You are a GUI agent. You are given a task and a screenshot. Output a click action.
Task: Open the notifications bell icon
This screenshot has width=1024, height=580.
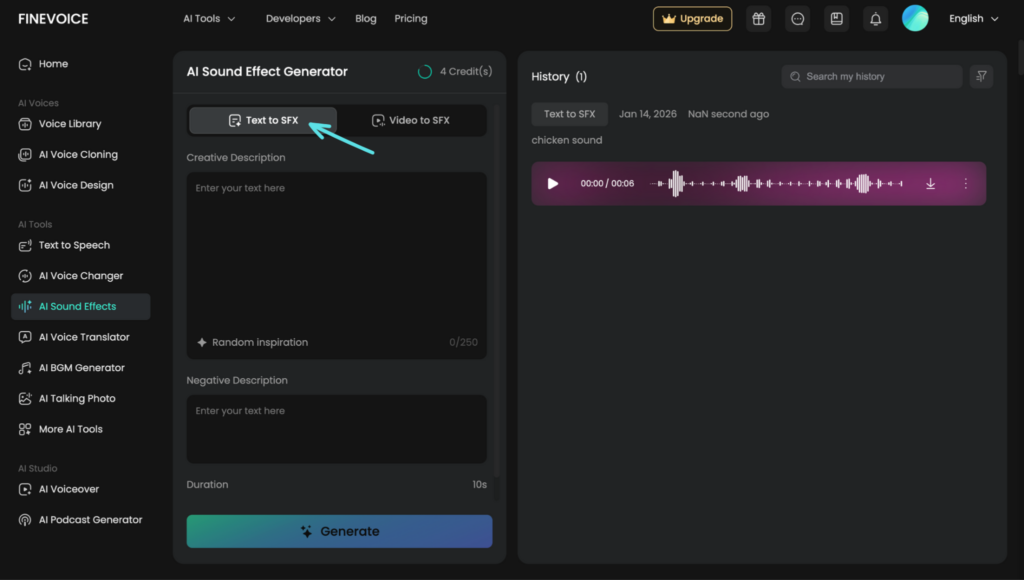(x=876, y=19)
